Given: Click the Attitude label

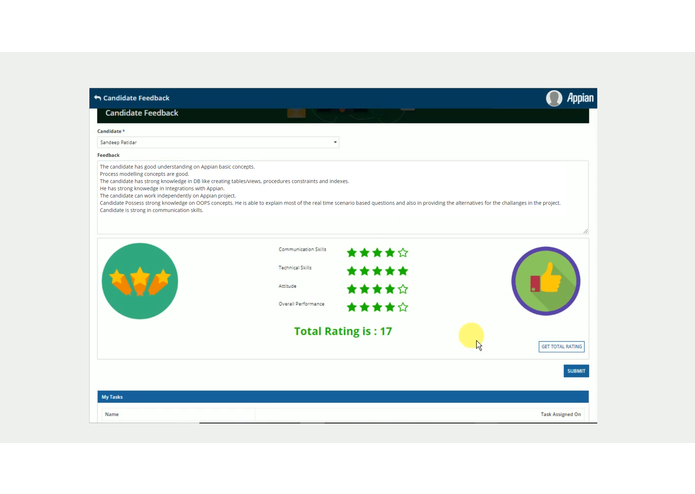Looking at the screenshot, I should 287,286.
